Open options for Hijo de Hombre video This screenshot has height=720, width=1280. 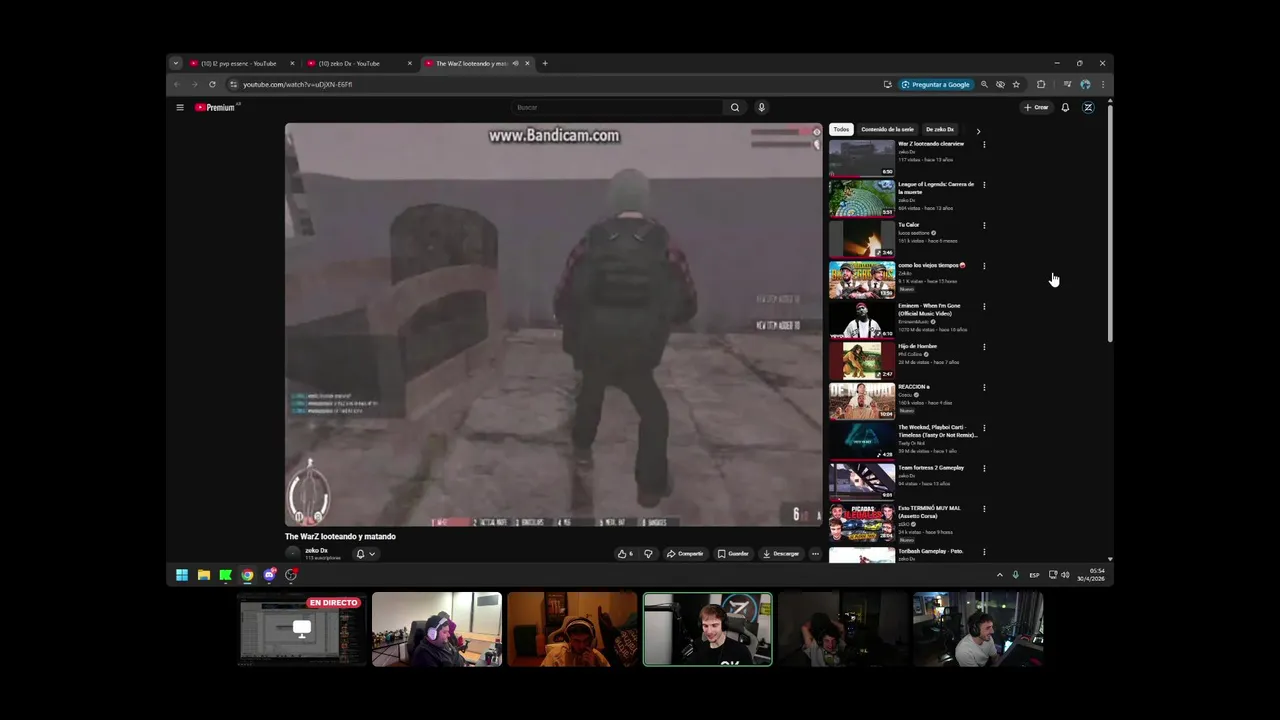point(984,347)
